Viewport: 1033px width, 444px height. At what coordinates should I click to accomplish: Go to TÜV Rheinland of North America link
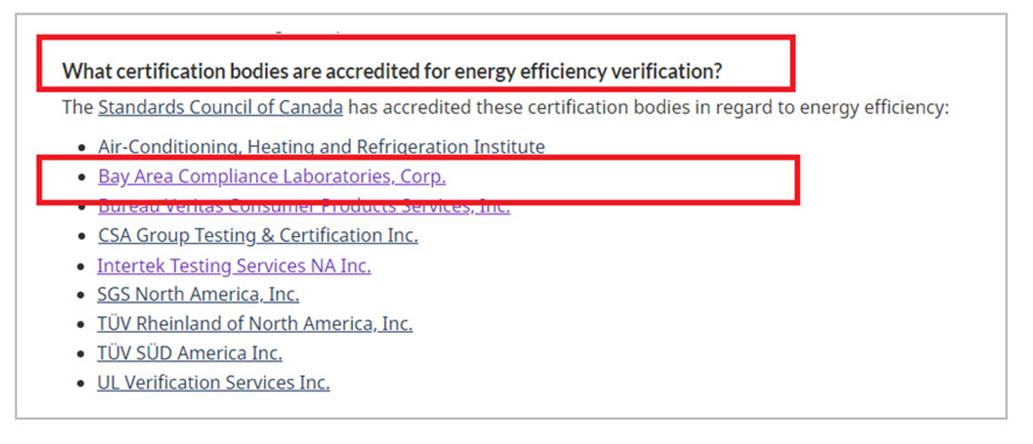[x=255, y=323]
